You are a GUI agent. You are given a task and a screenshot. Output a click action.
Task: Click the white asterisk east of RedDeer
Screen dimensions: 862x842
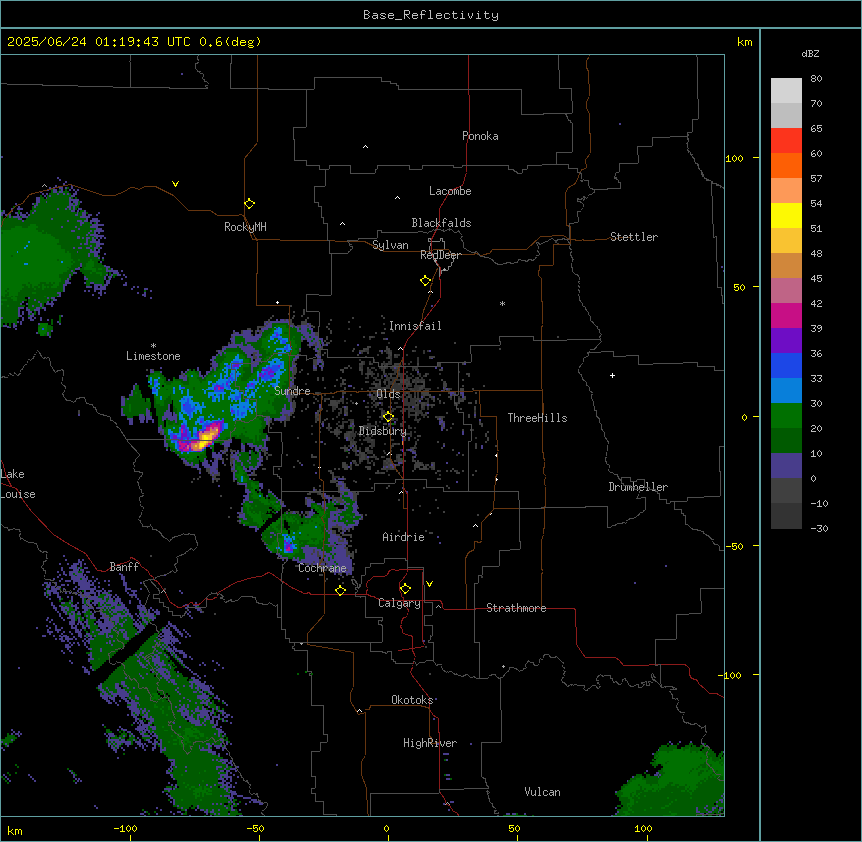coord(502,303)
